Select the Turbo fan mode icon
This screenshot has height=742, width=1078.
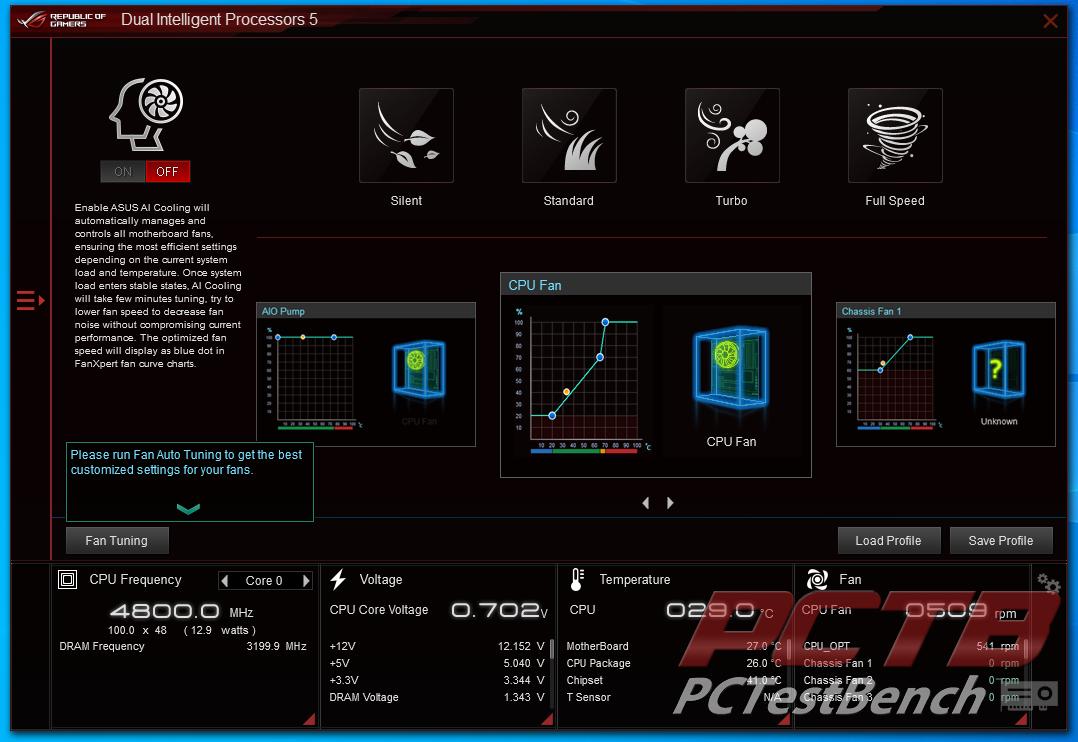[732, 135]
